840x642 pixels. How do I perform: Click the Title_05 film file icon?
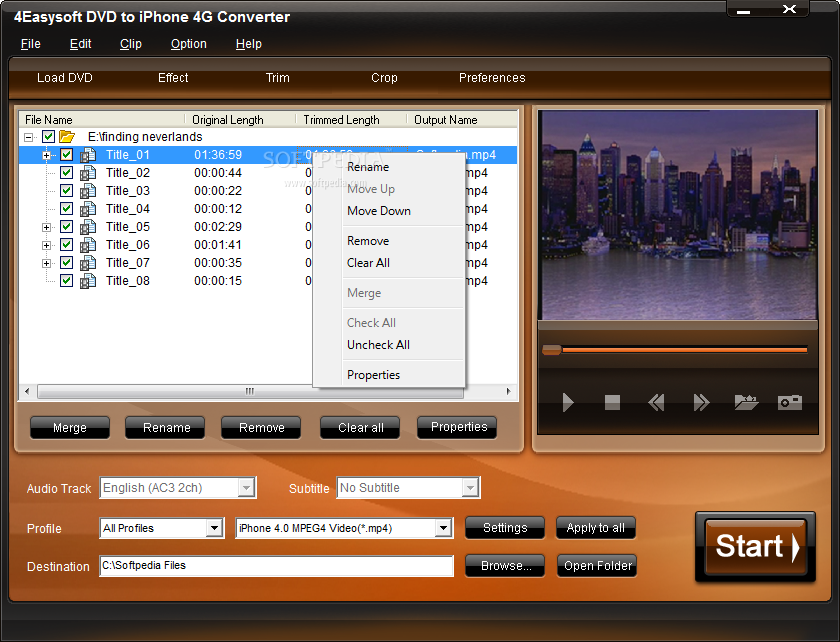pyautogui.click(x=88, y=227)
